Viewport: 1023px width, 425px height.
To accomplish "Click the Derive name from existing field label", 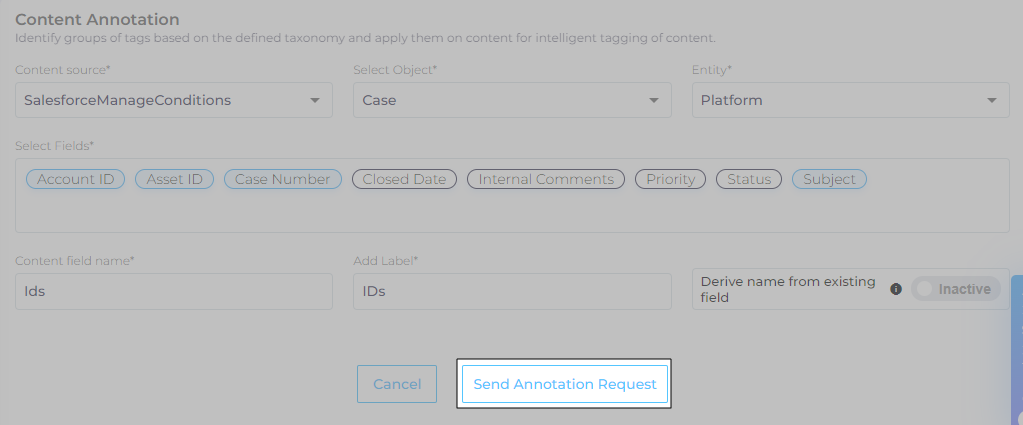I will [788, 289].
